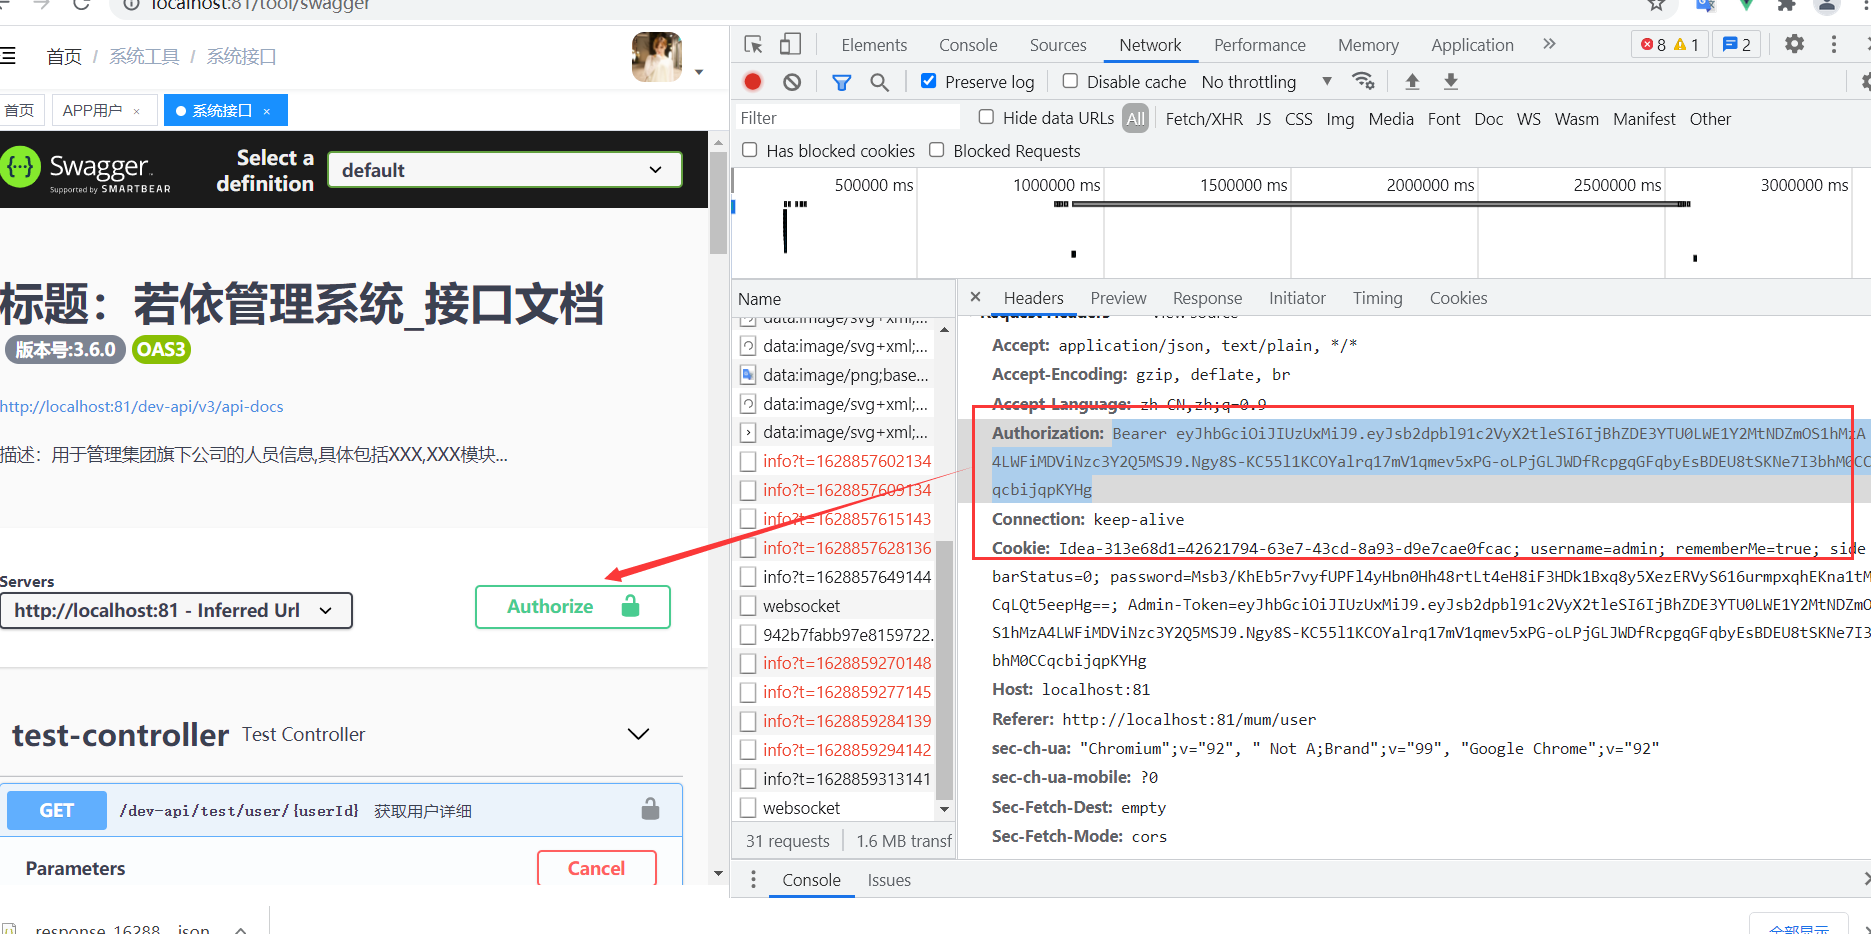
Task: Open the user avatar dropdown caret
Action: tap(699, 72)
